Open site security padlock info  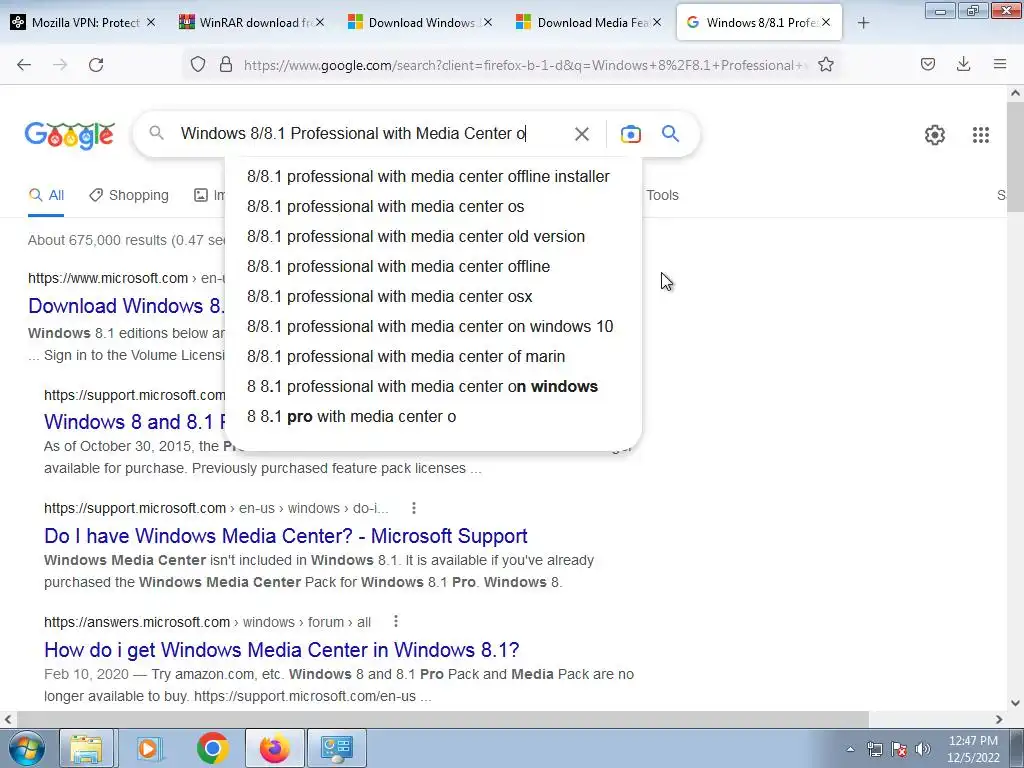pos(226,64)
